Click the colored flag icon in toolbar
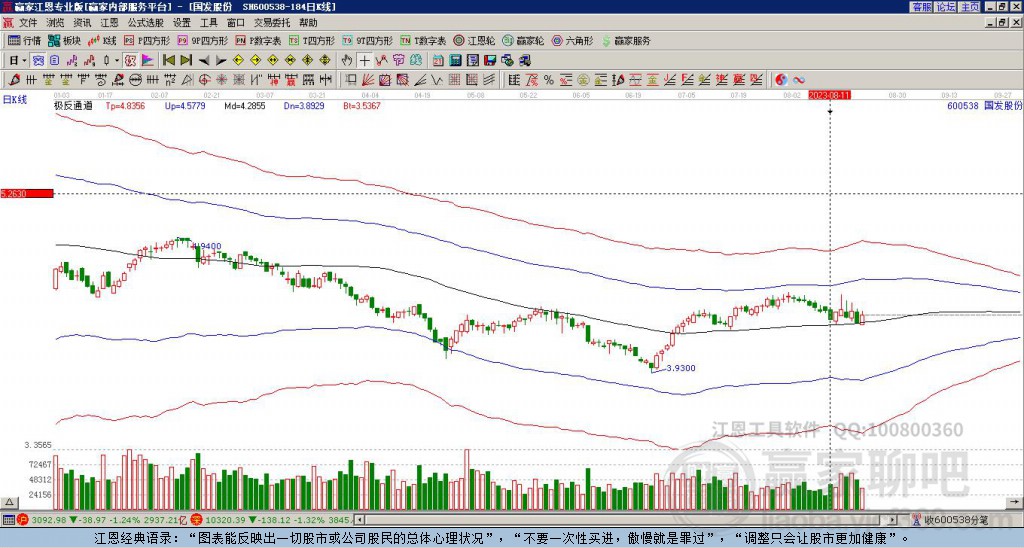 click(x=148, y=61)
